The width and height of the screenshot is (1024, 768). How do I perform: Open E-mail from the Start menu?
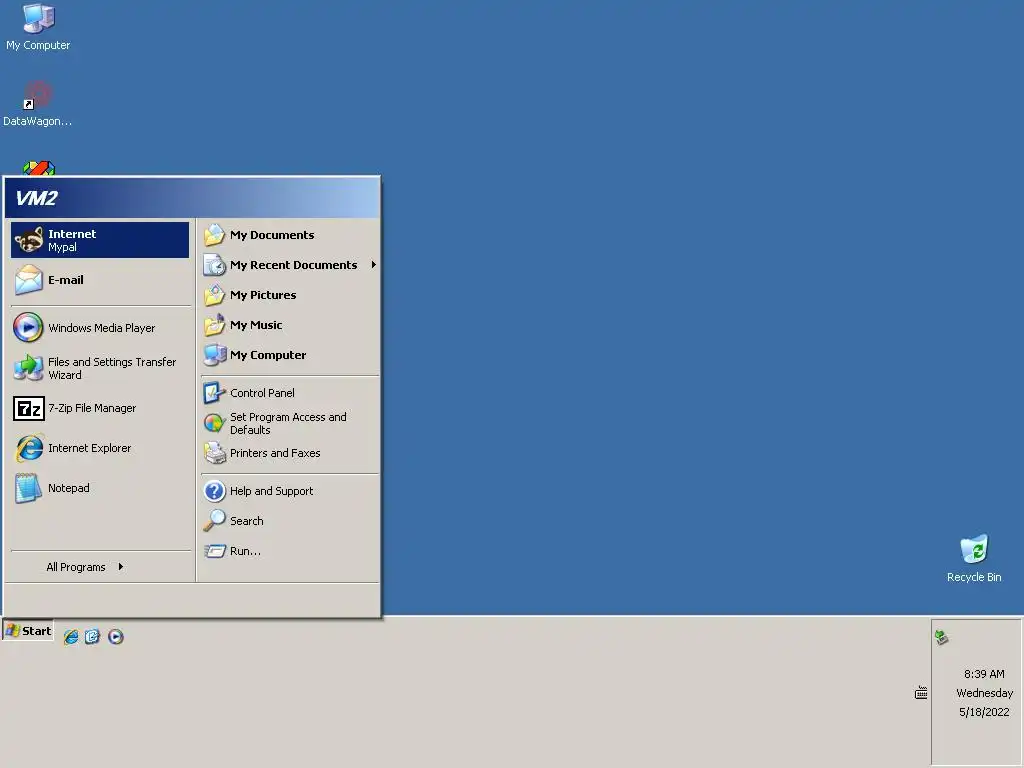(100, 280)
